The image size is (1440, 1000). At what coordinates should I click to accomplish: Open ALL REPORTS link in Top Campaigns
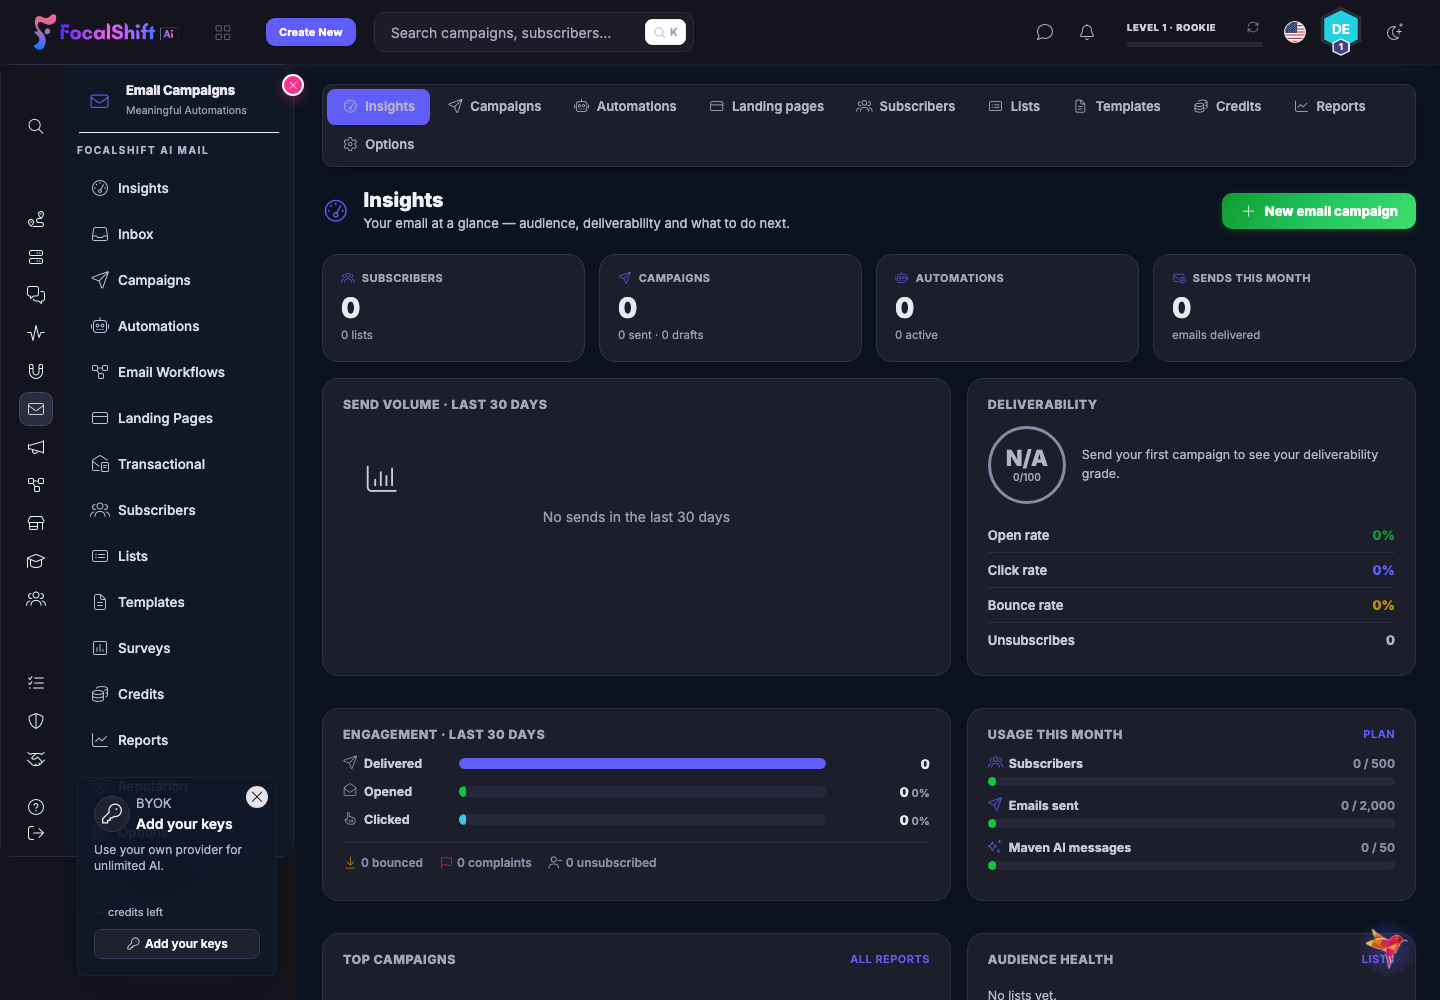889,959
